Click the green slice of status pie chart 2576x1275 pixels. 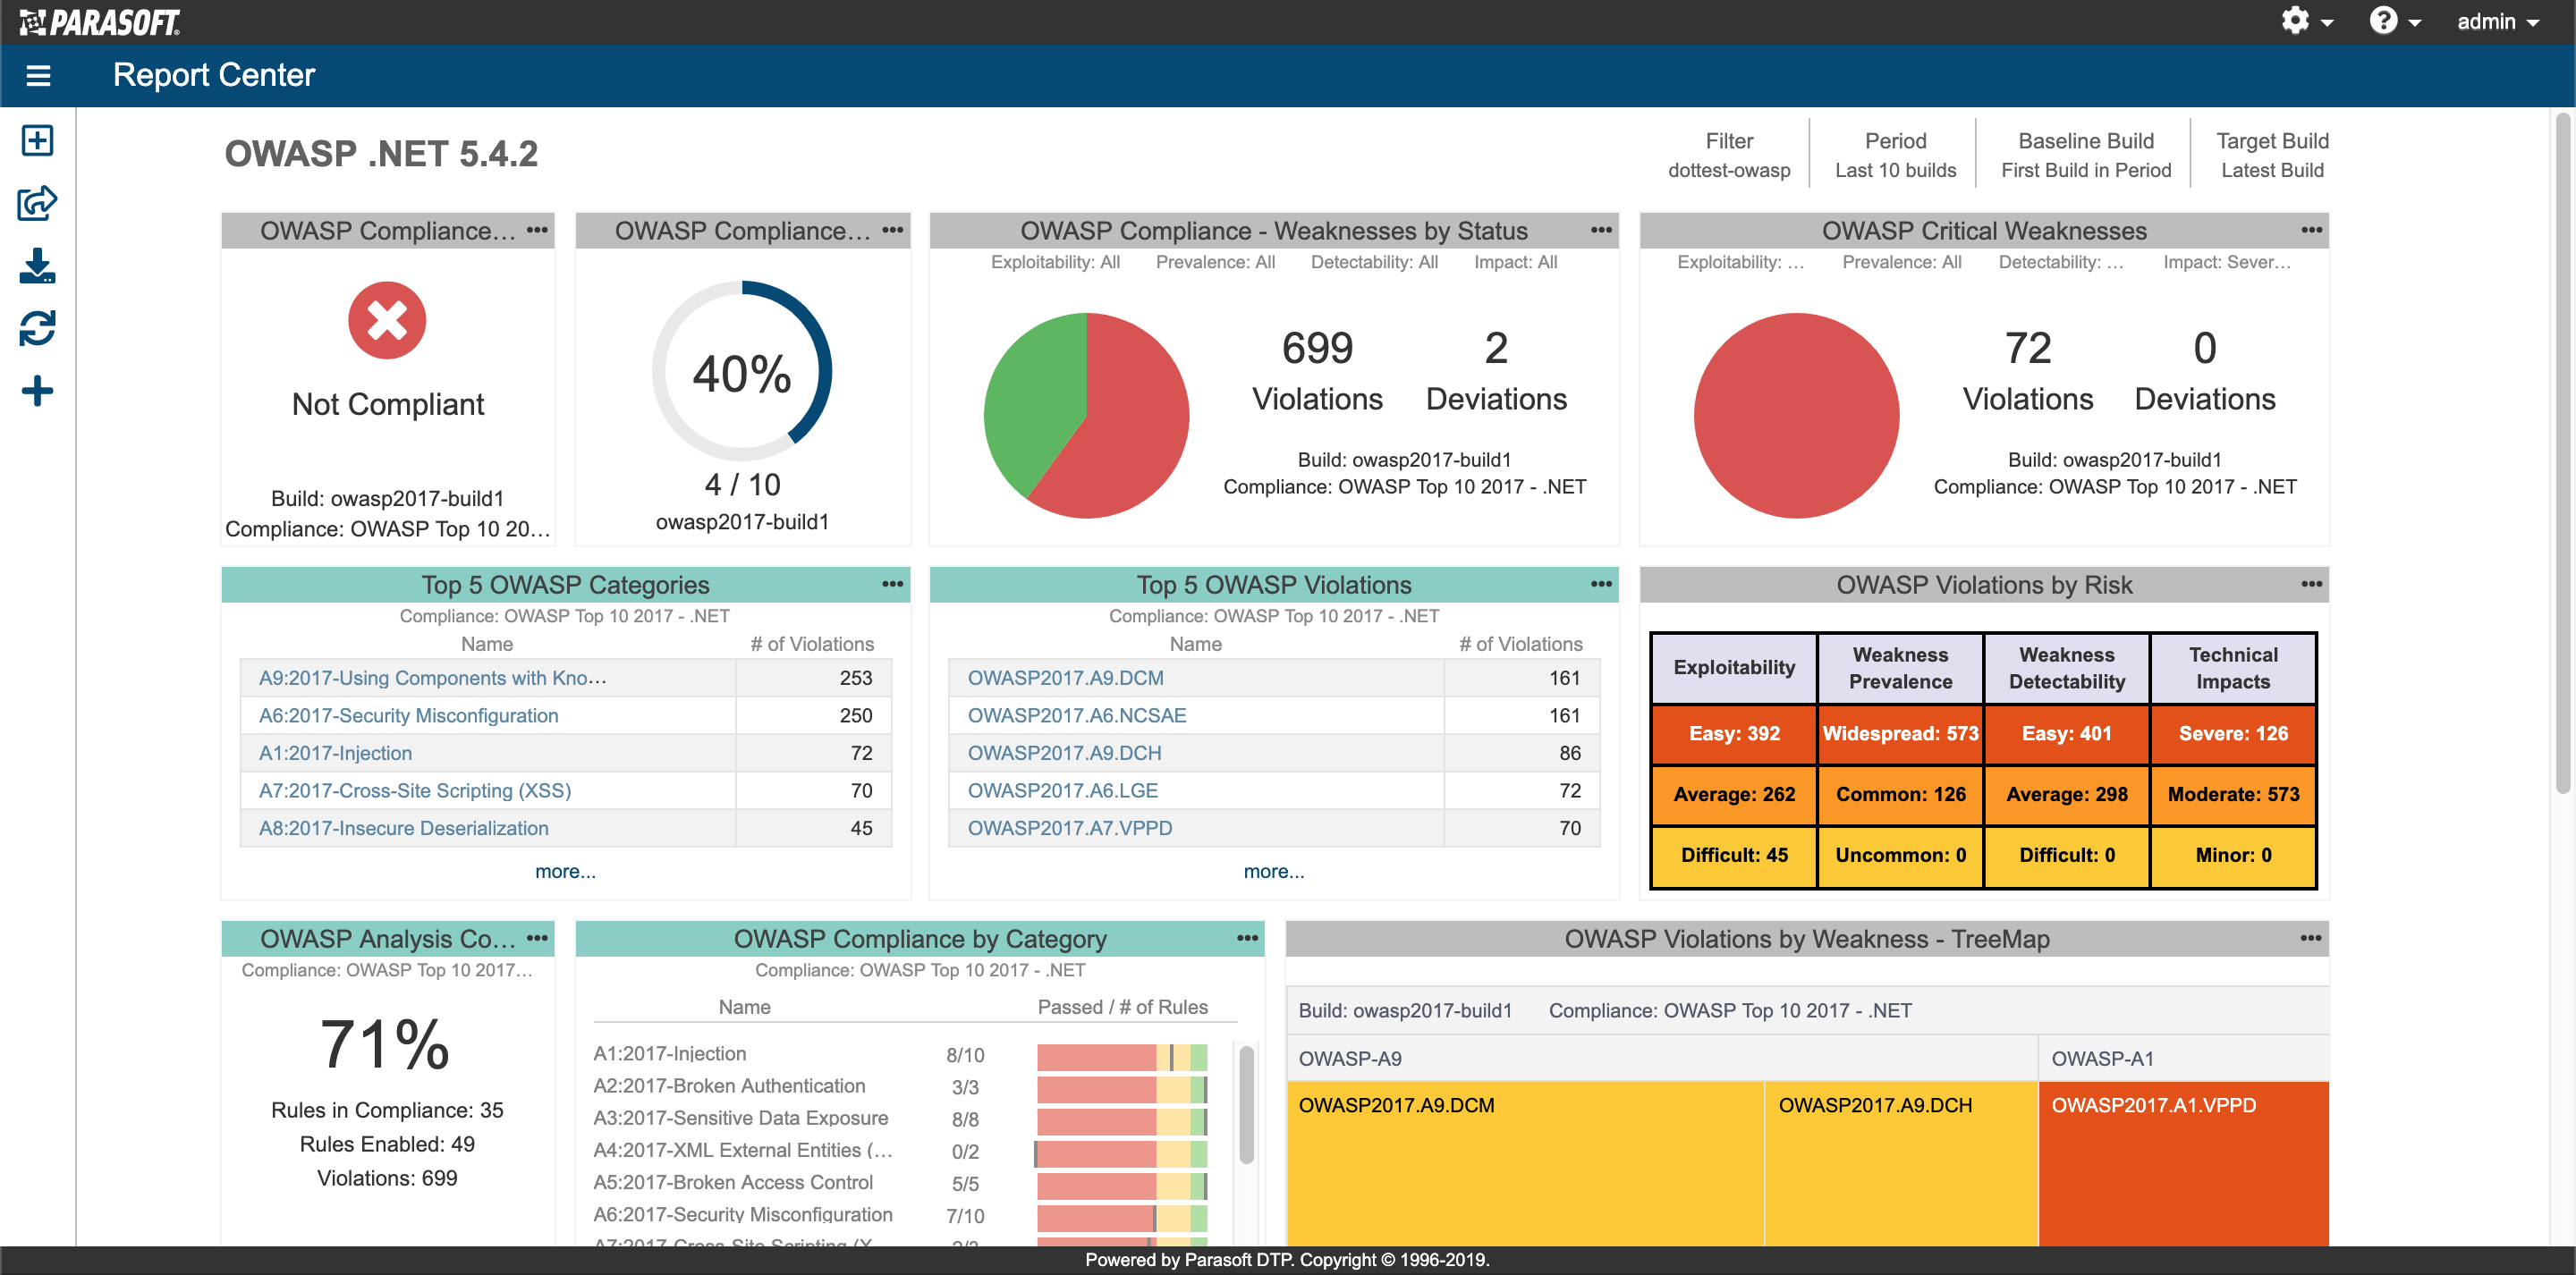(1035, 395)
